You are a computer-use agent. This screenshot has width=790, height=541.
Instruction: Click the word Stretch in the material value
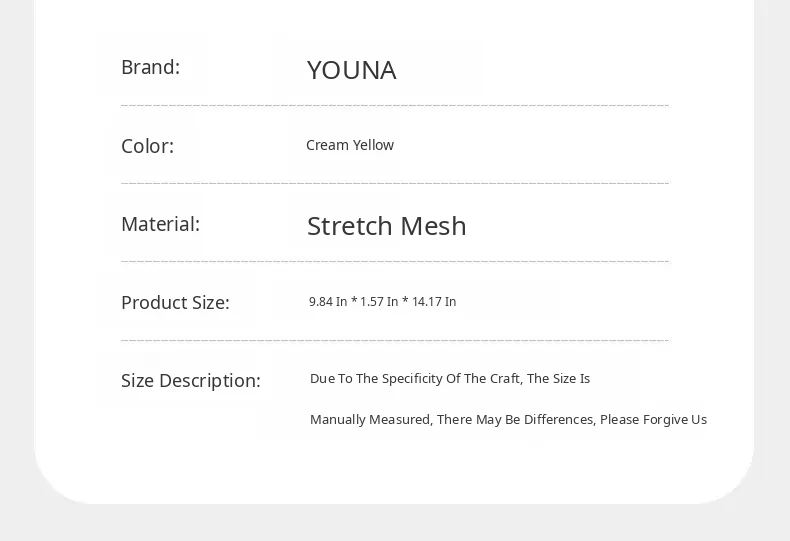pos(346,226)
